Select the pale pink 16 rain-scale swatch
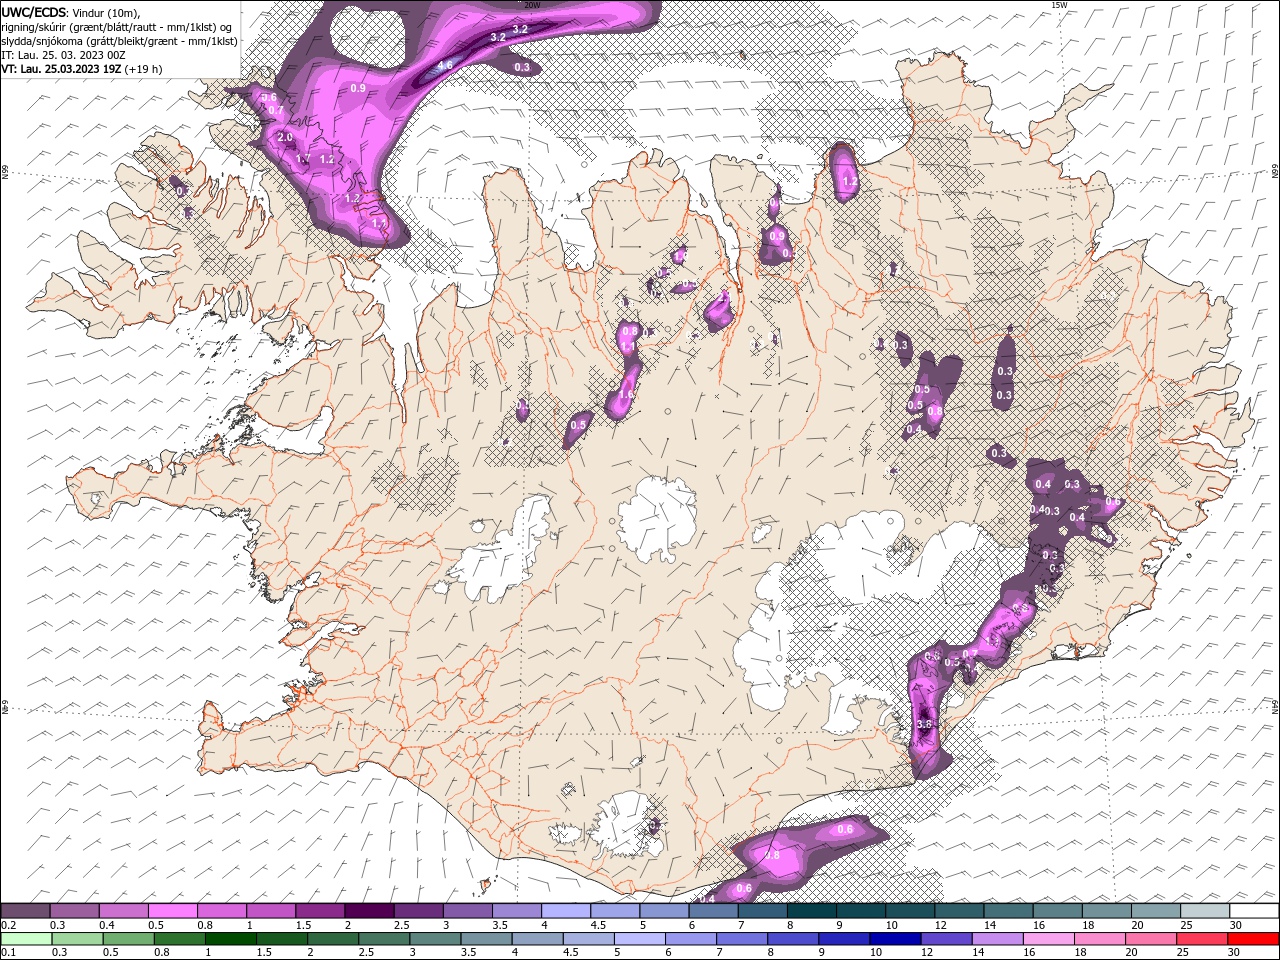Screen dimensions: 1280x960 [1048, 939]
